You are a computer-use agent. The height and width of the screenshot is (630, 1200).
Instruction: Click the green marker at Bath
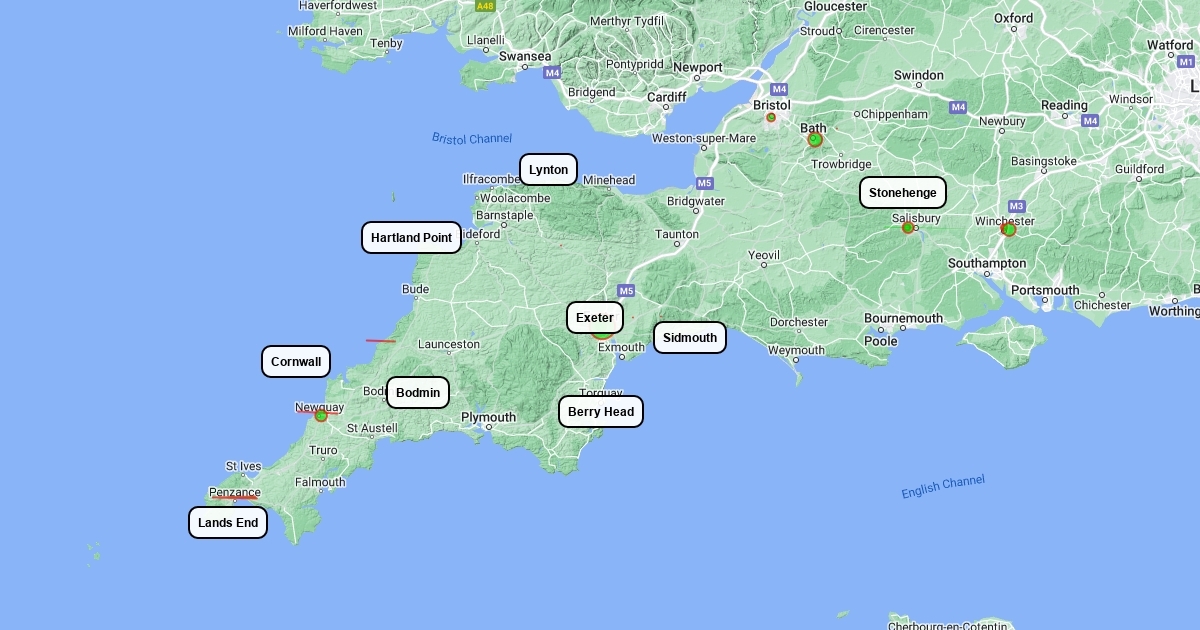tap(815, 140)
